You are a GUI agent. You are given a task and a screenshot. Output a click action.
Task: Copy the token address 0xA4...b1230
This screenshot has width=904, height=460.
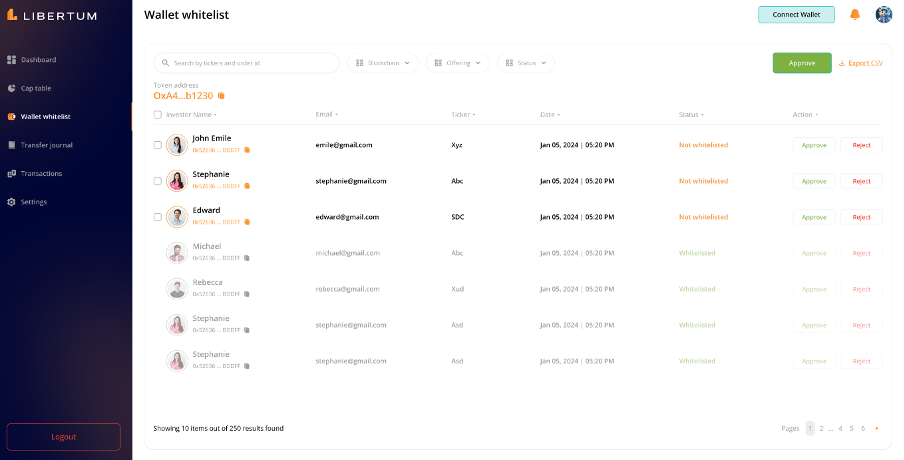click(221, 96)
